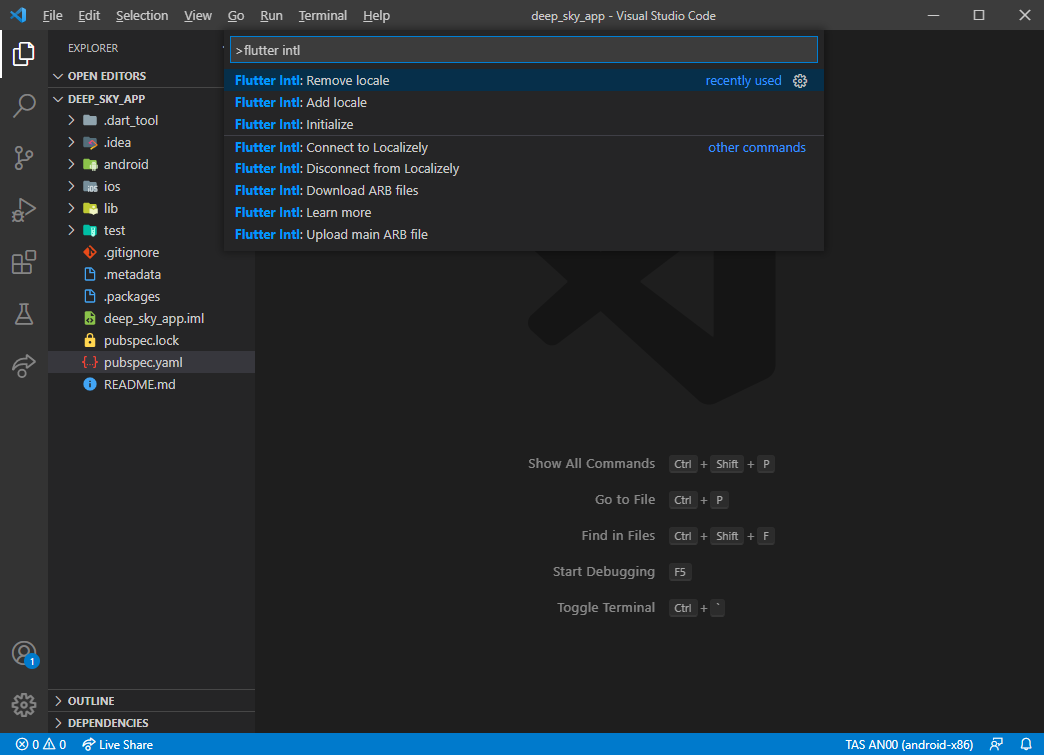Click the command palette input field
This screenshot has width=1044, height=755.
(523, 50)
